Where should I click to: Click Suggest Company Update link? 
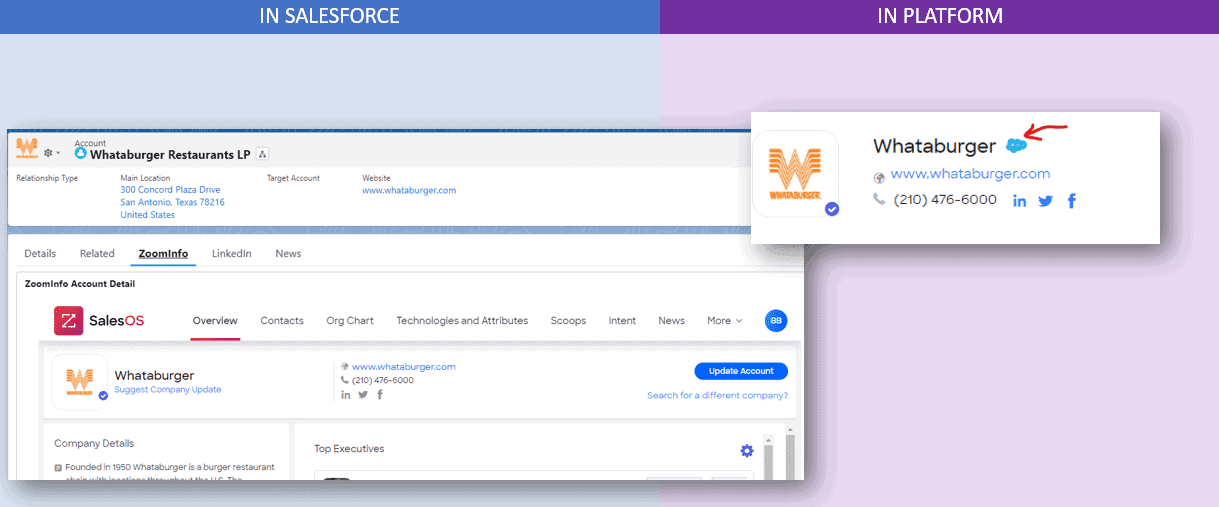(168, 390)
